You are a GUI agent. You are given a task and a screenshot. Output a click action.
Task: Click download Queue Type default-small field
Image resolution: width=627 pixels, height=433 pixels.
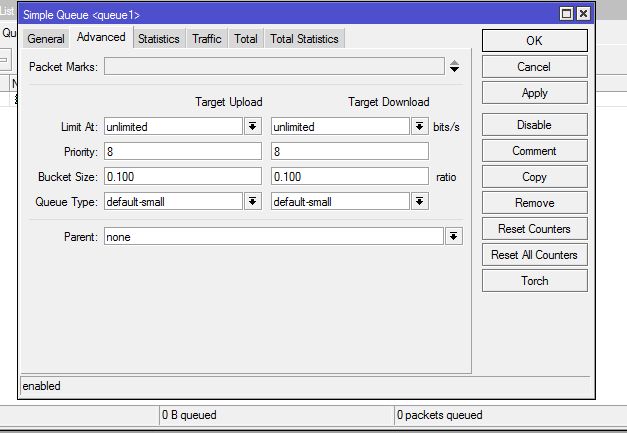340,201
